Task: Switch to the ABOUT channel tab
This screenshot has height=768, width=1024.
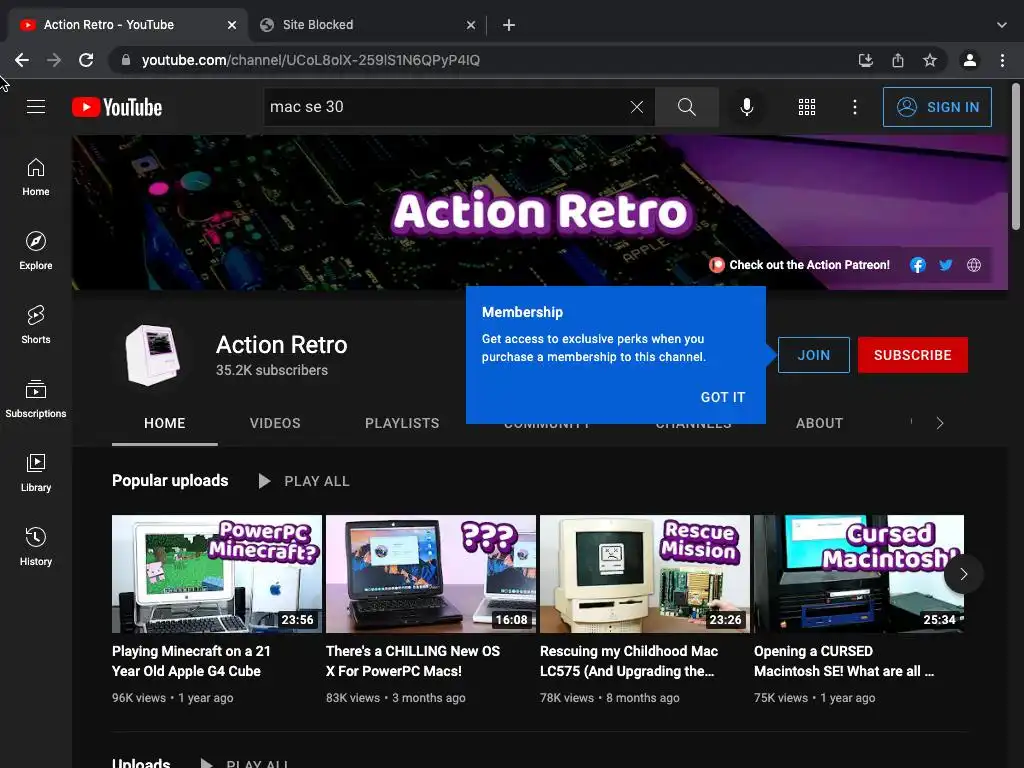Action: click(819, 423)
